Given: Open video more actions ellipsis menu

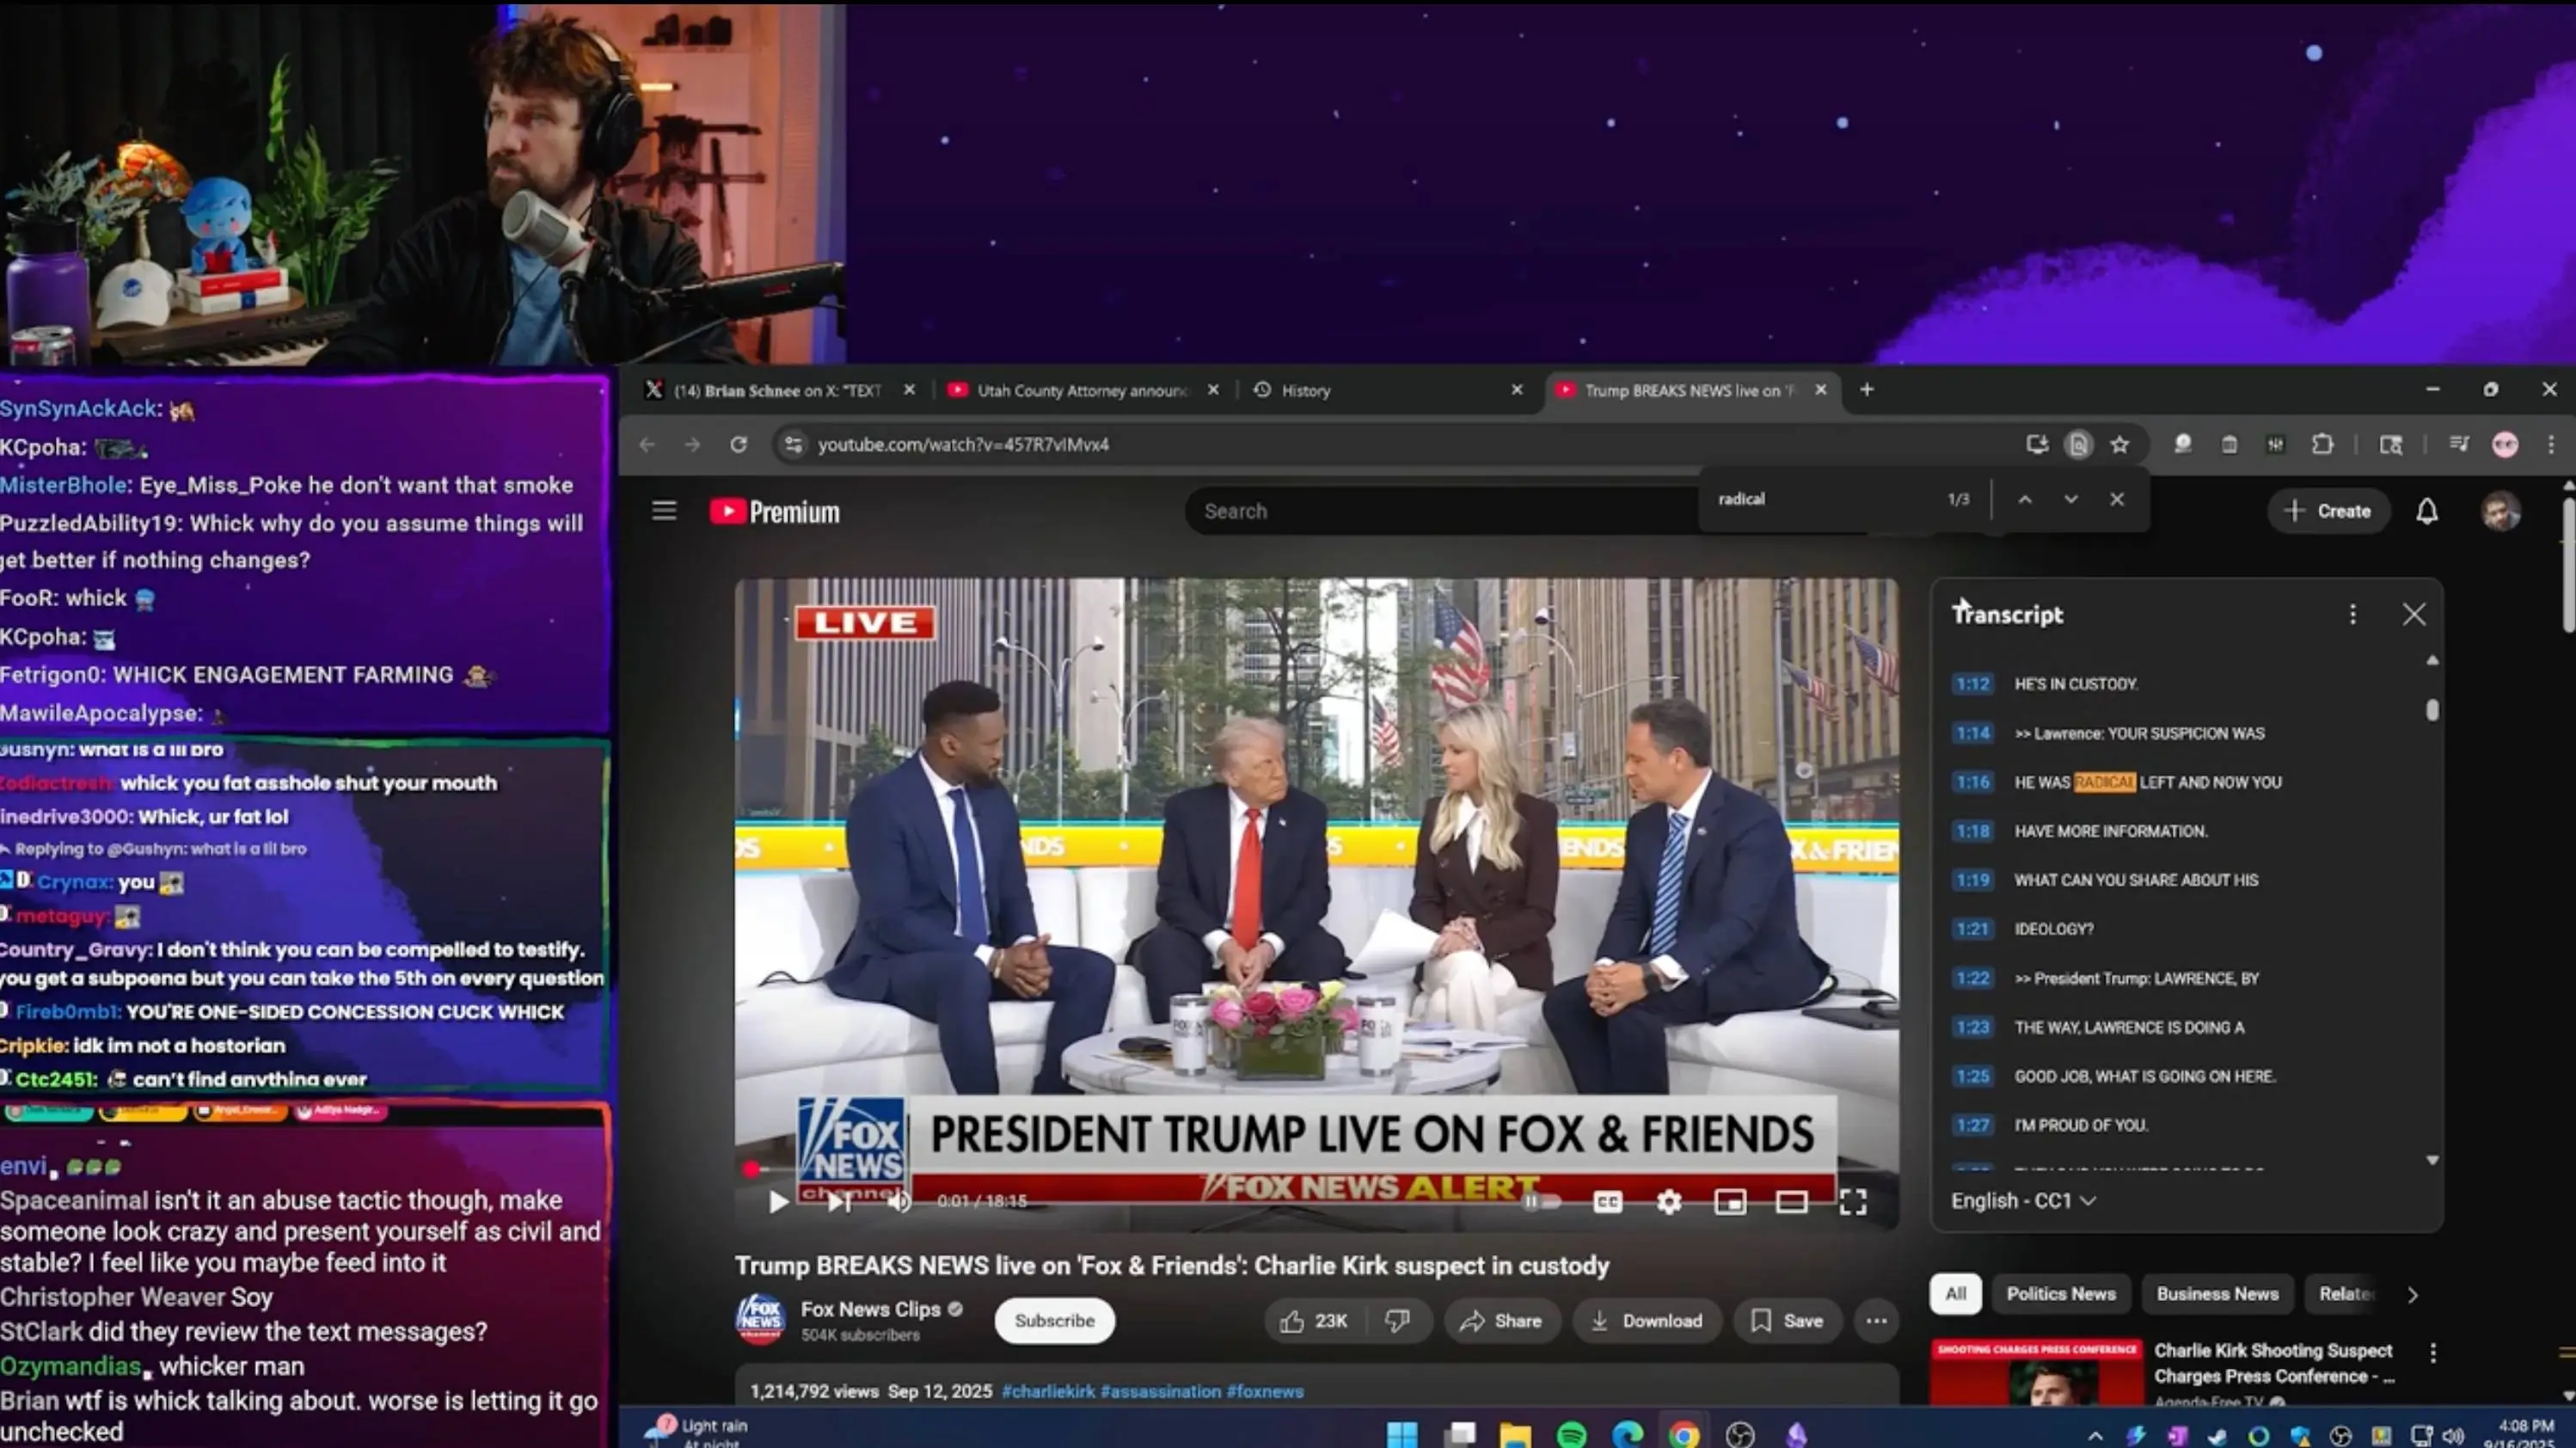Looking at the screenshot, I should pyautogui.click(x=1876, y=1321).
